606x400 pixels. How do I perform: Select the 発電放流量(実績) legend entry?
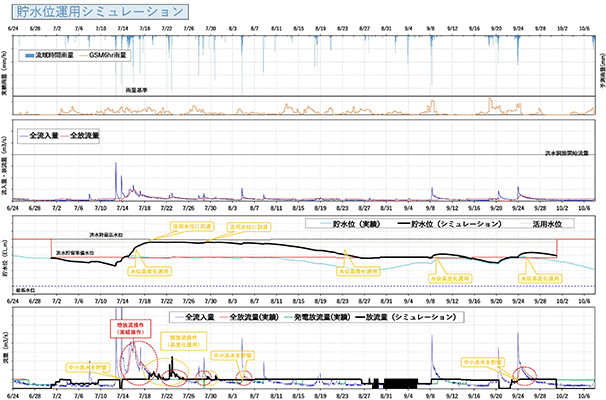pos(317,317)
